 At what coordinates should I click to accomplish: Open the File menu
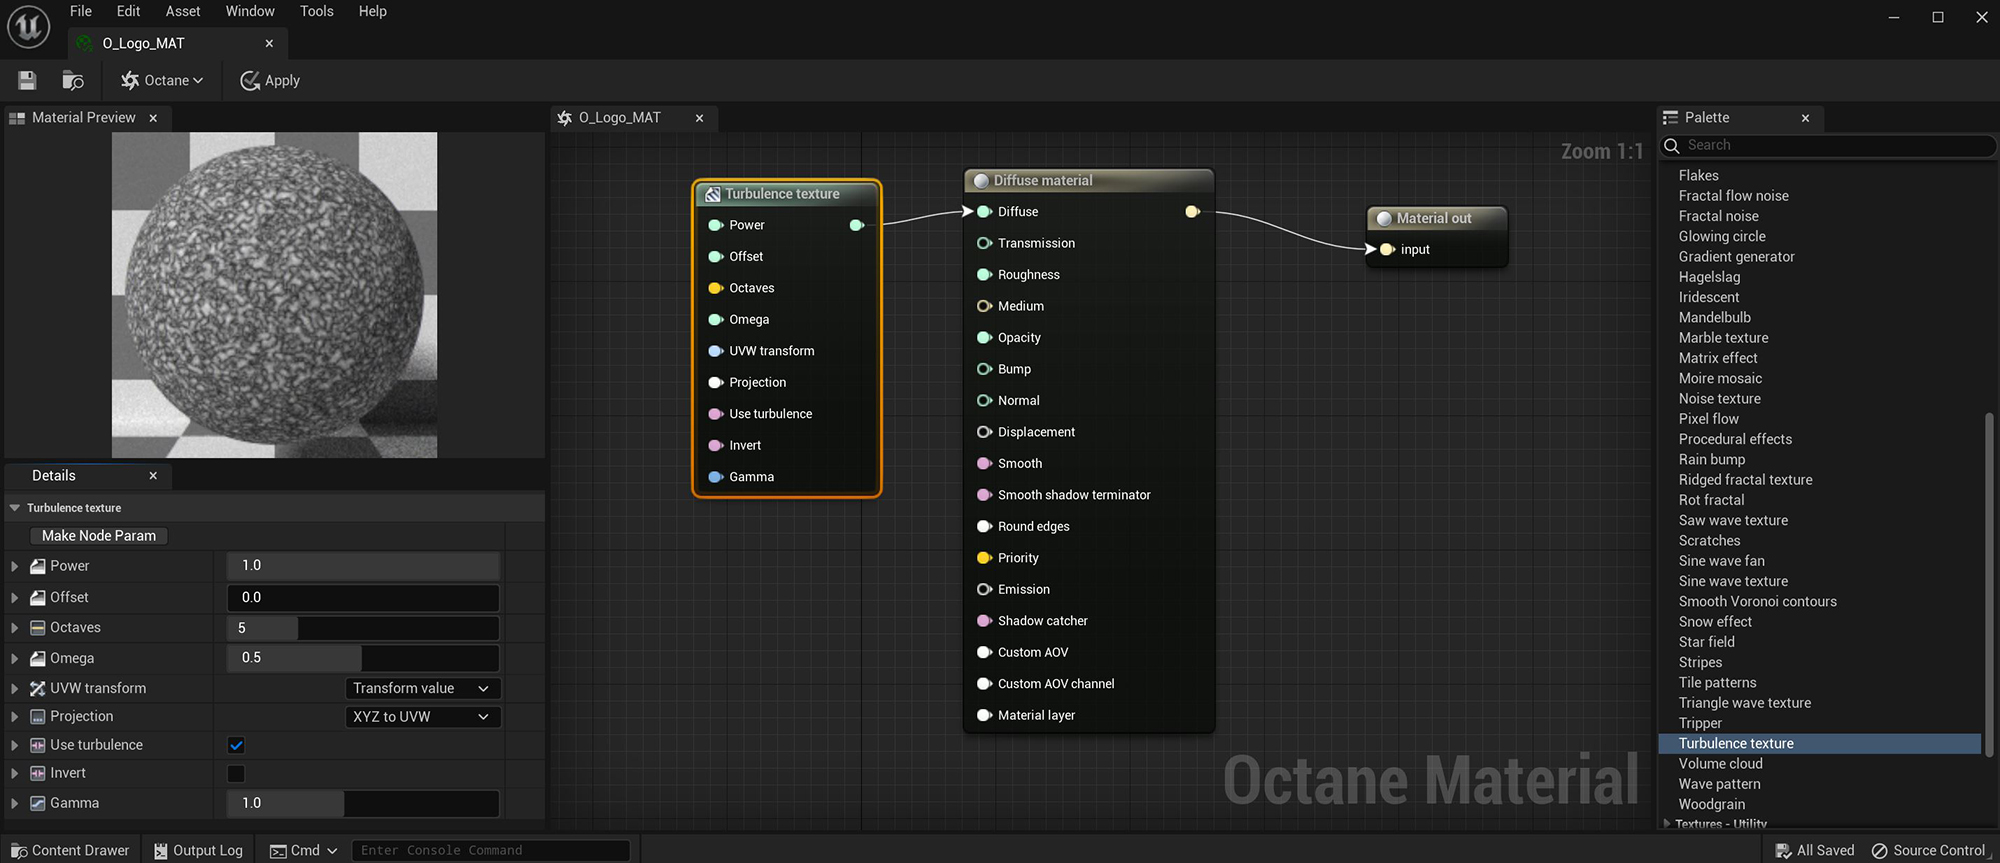click(x=81, y=11)
